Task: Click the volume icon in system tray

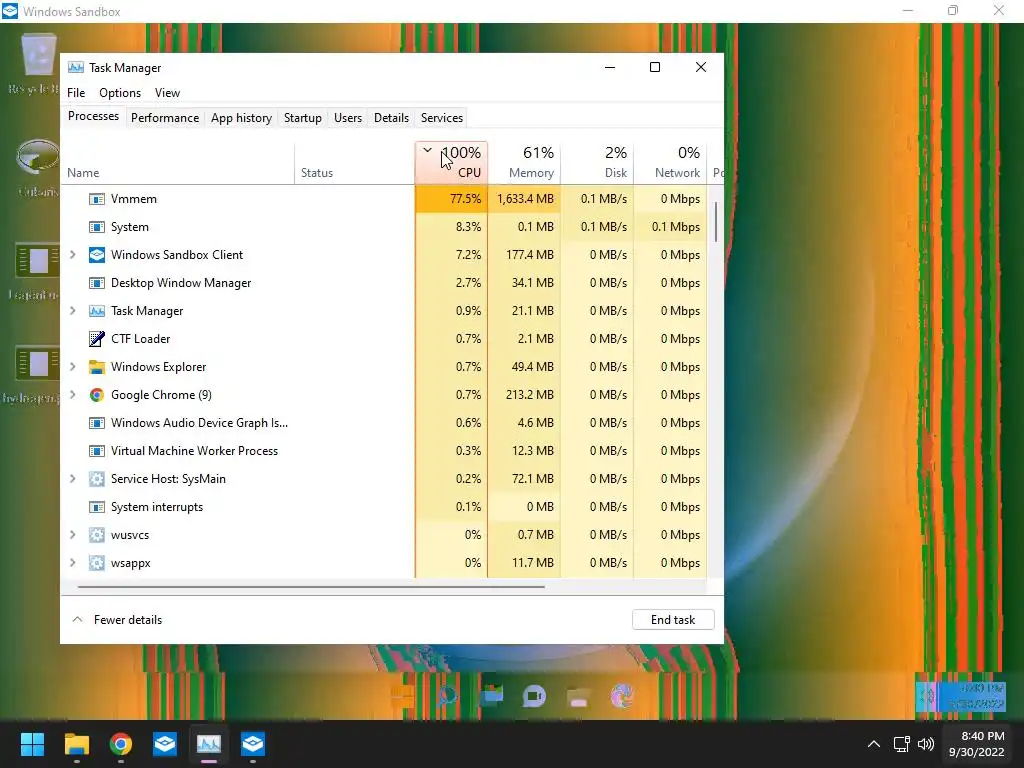Action: click(x=926, y=744)
